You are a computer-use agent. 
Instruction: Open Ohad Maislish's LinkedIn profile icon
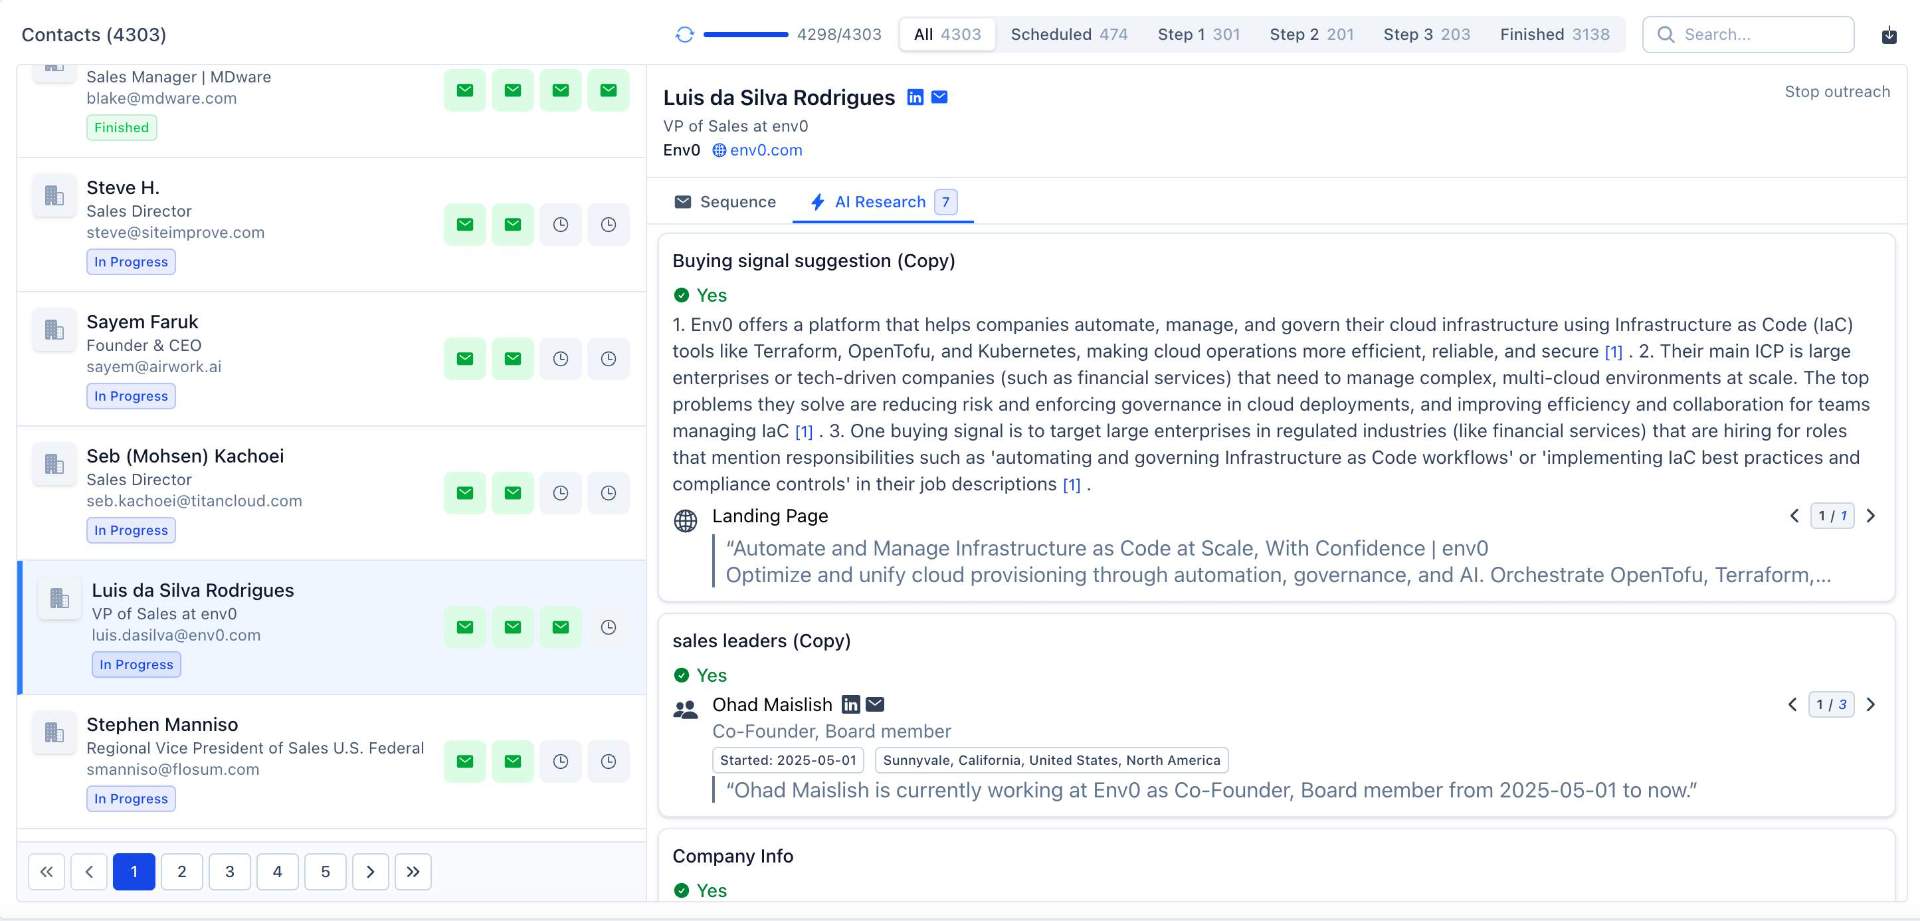[851, 705]
